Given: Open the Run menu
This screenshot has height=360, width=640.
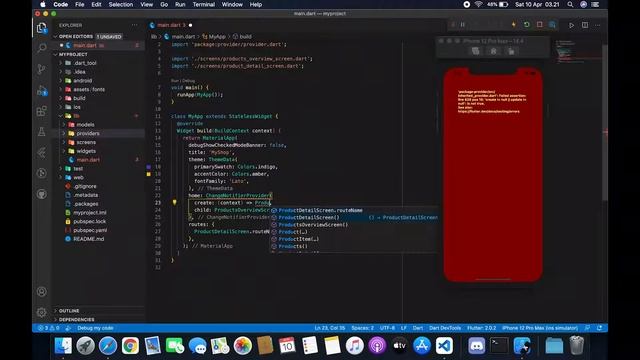Looking at the screenshot, I should (x=180, y=4).
